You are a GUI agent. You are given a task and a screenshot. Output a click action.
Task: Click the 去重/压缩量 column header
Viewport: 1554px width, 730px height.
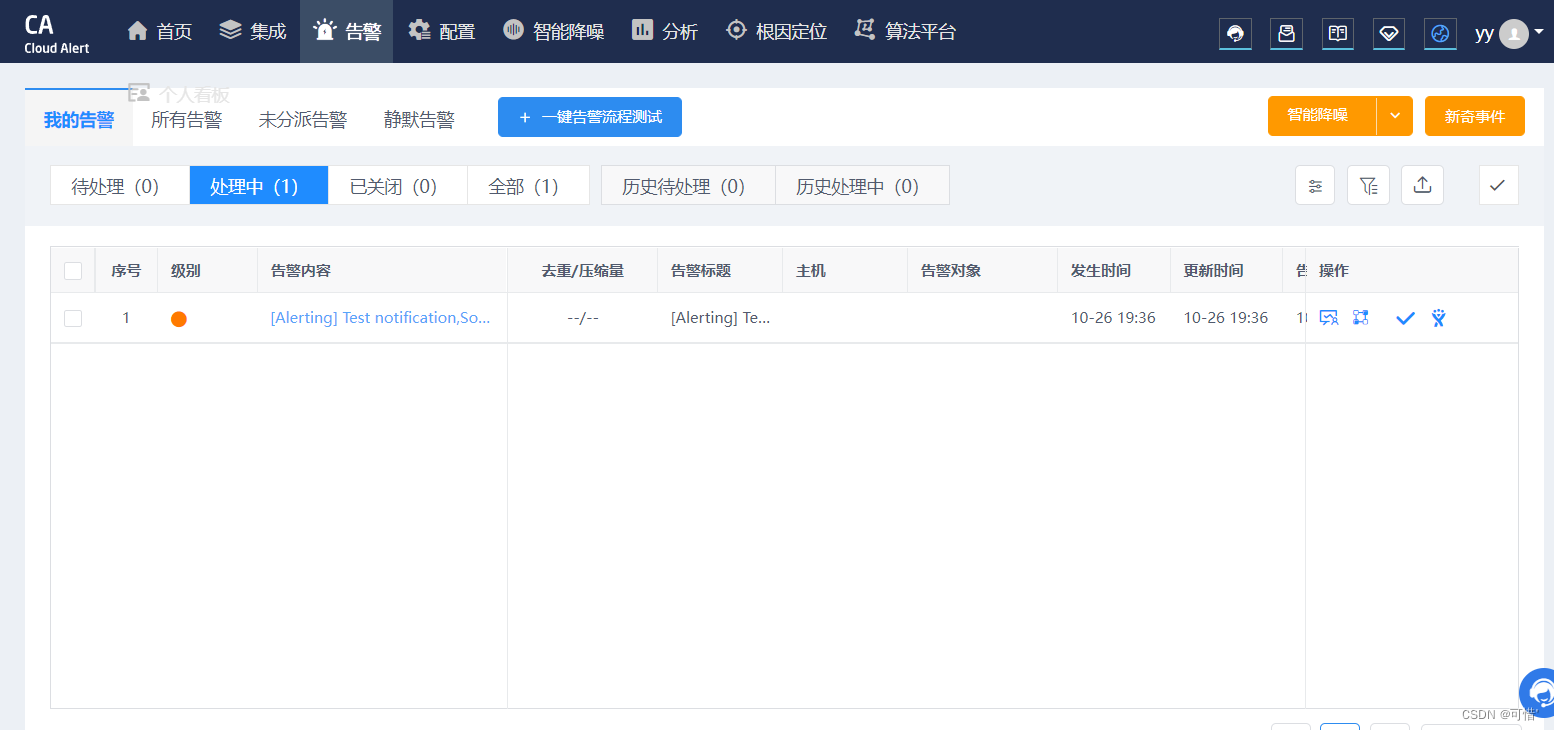point(583,271)
